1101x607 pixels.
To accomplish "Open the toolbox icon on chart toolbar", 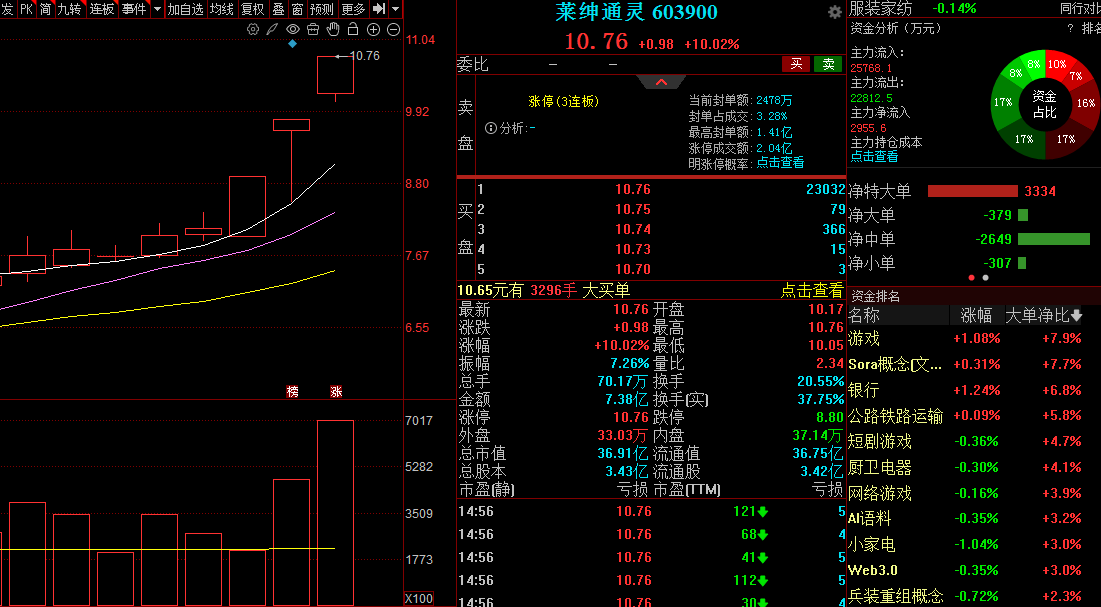I will click(313, 30).
